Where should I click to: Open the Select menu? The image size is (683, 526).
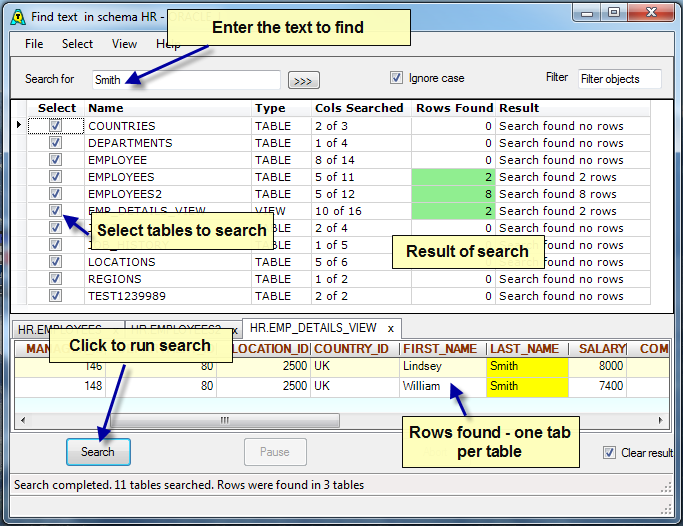(77, 44)
